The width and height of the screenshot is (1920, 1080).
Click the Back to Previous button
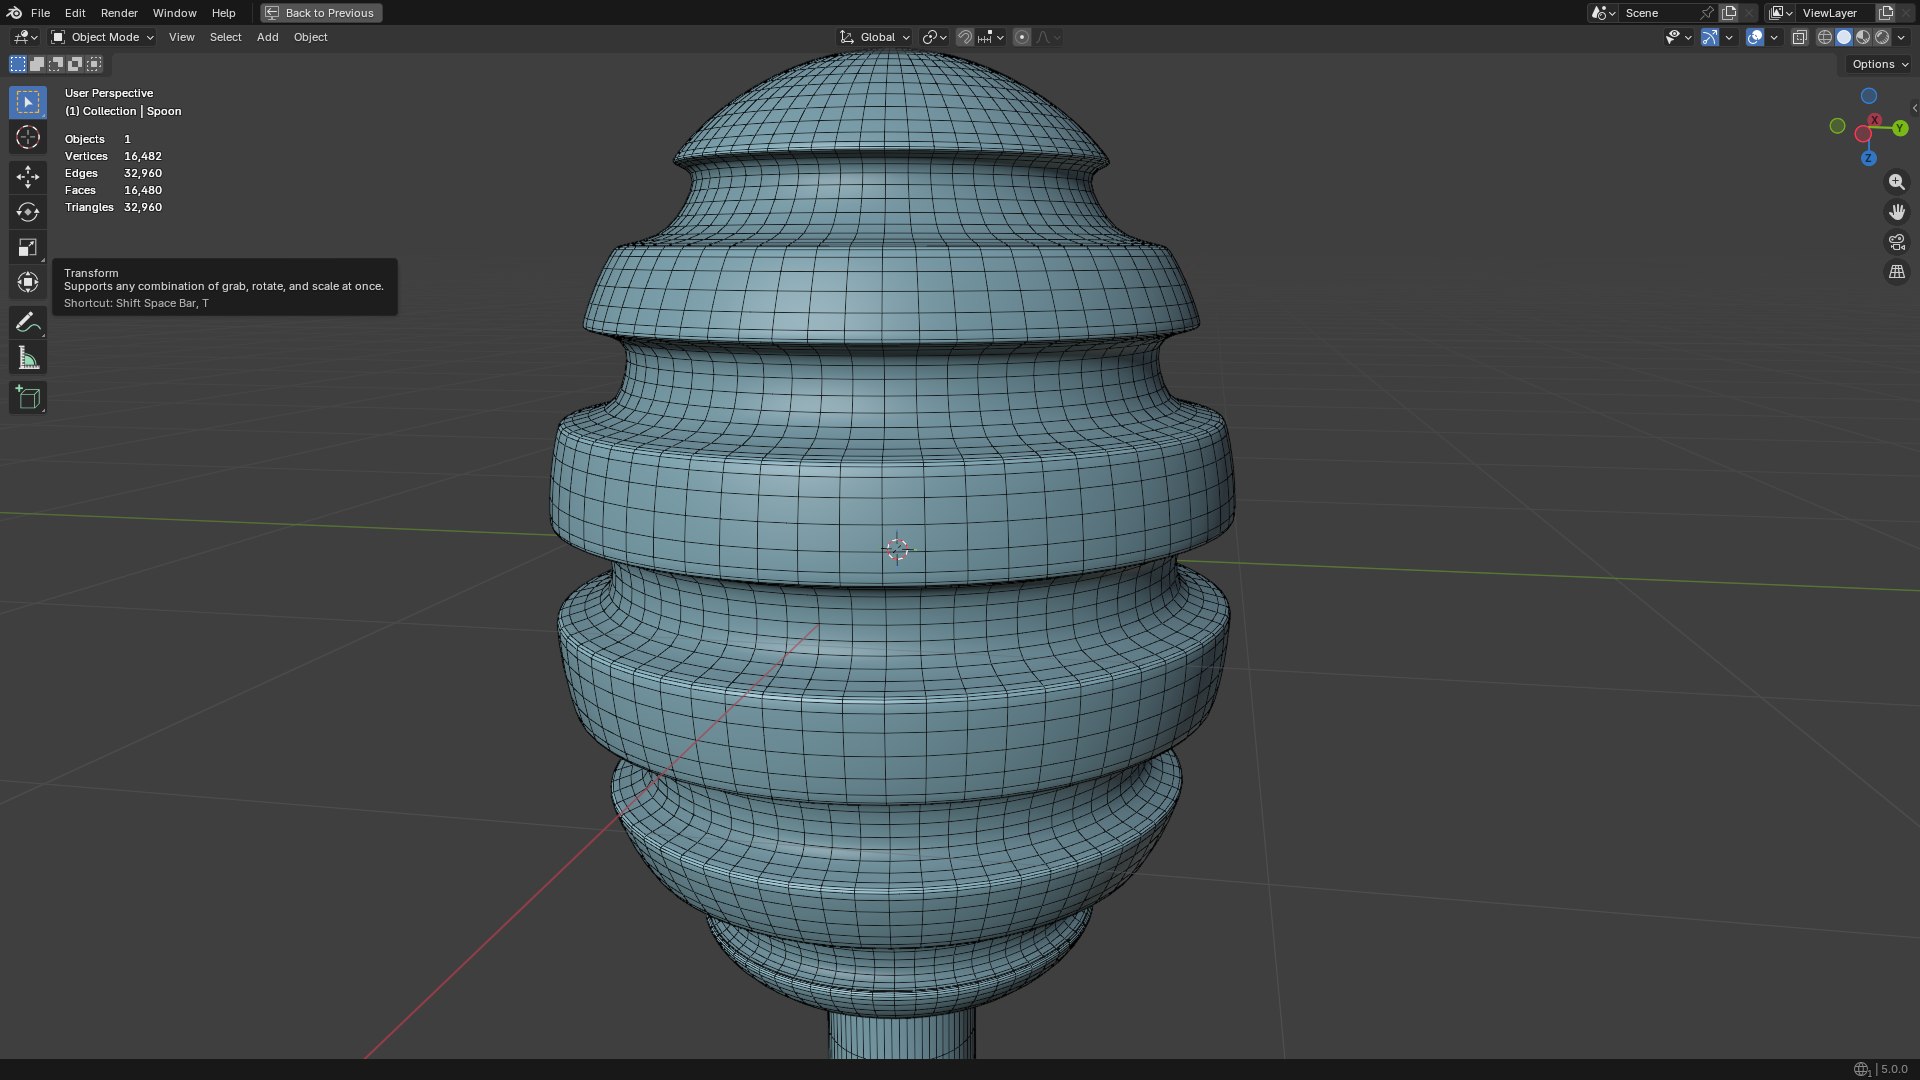pyautogui.click(x=321, y=13)
